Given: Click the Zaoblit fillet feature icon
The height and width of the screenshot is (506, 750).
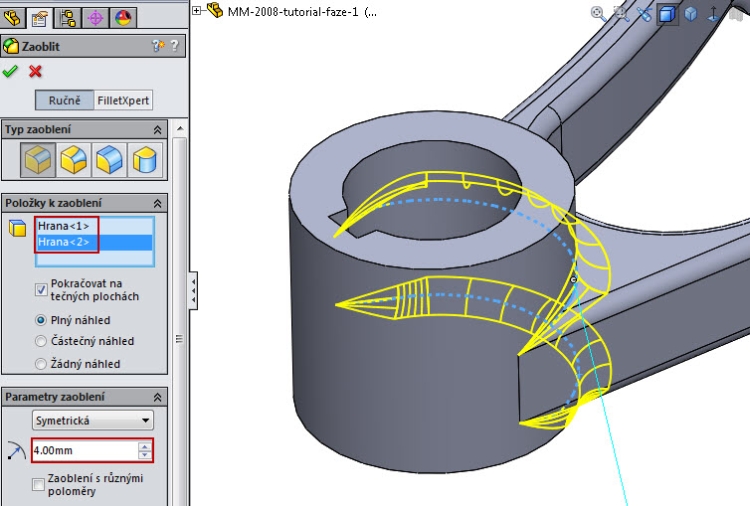Looking at the screenshot, I should (11, 46).
